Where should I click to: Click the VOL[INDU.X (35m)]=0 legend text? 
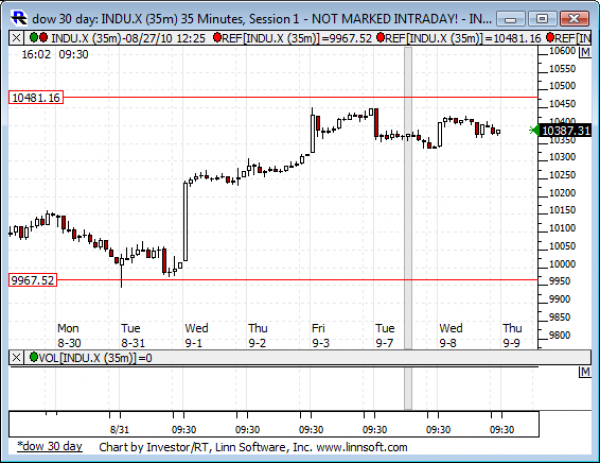click(95, 358)
